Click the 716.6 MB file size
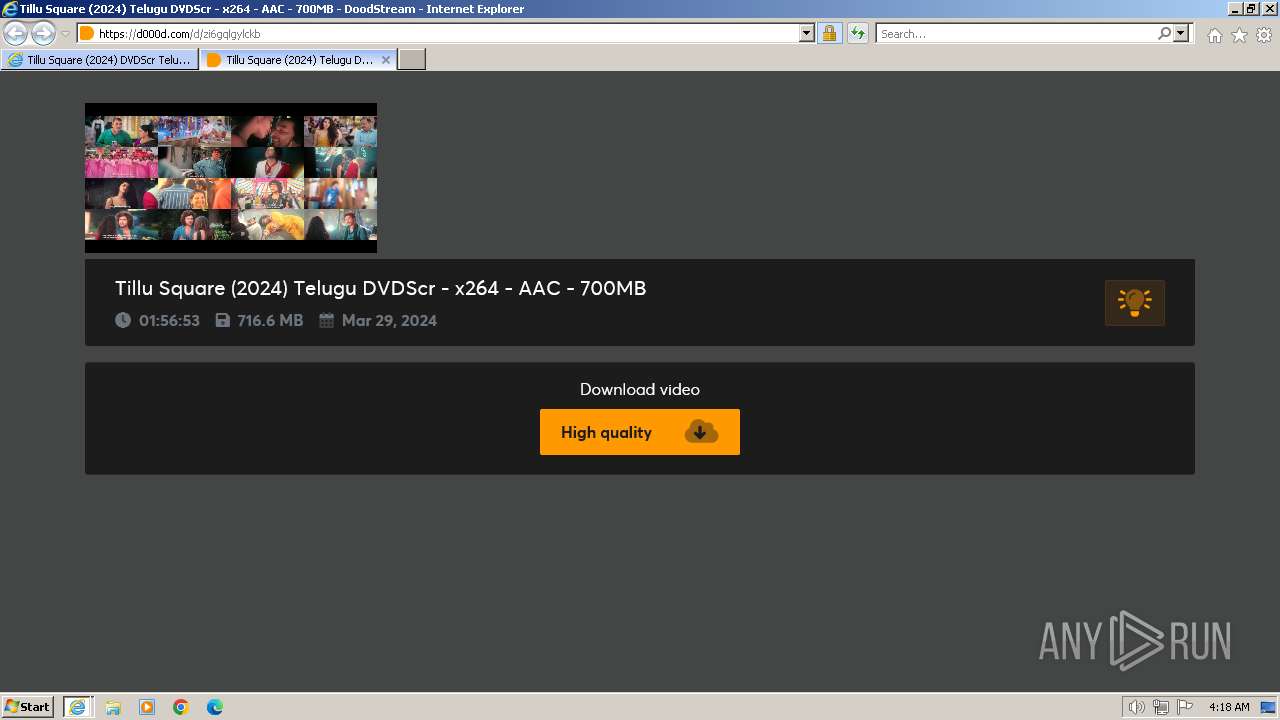 tap(270, 321)
